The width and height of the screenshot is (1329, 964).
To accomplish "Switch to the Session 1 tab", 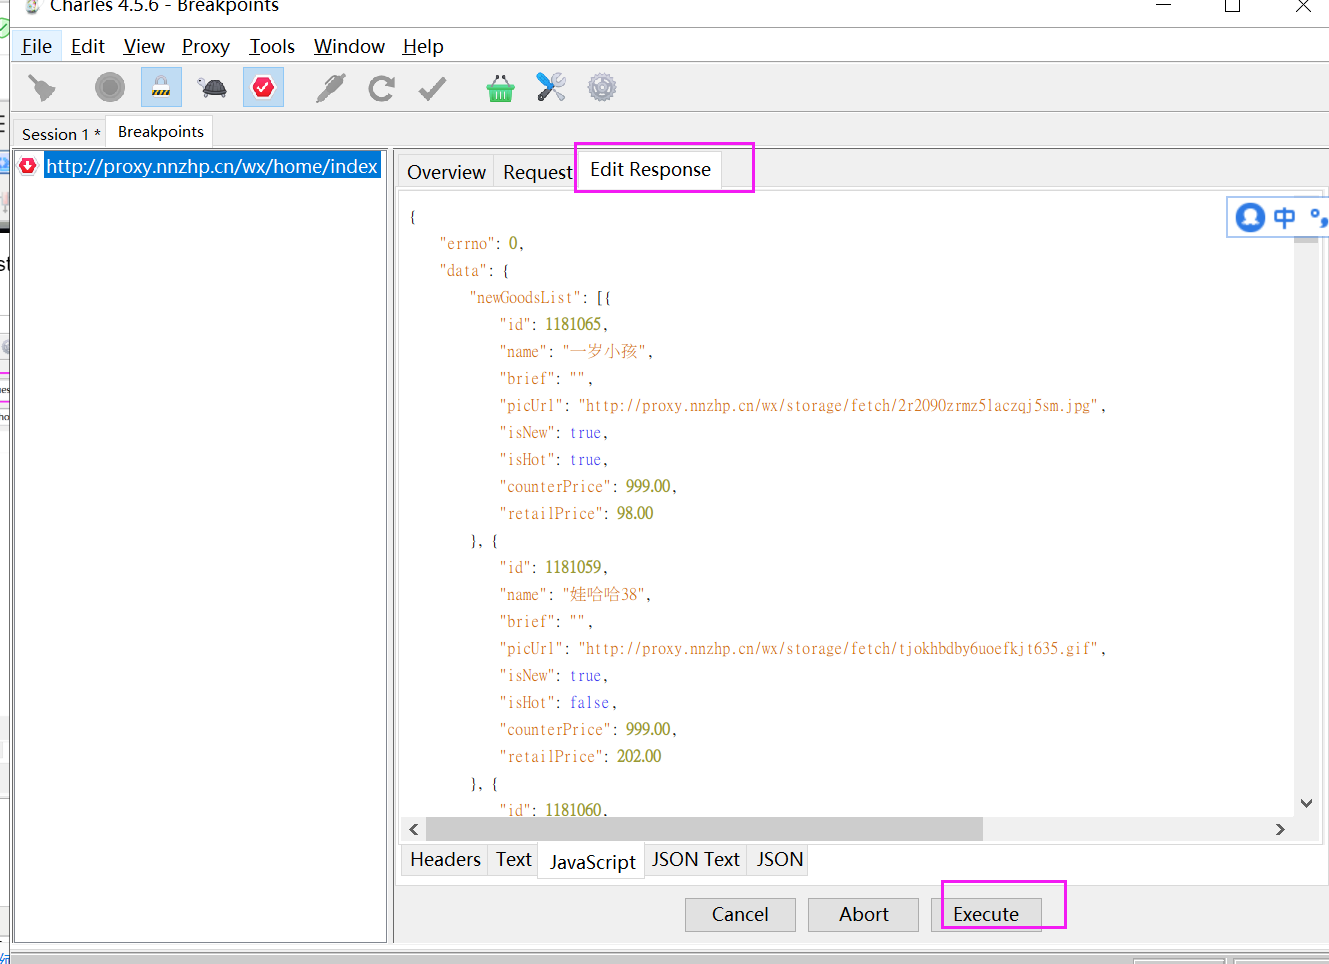I will point(61,134).
